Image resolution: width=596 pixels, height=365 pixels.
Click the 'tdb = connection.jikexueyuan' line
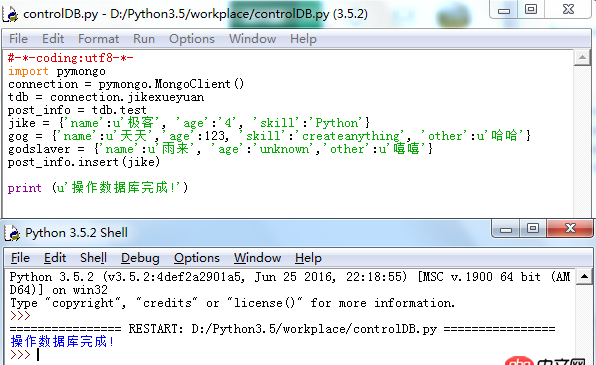point(106,97)
